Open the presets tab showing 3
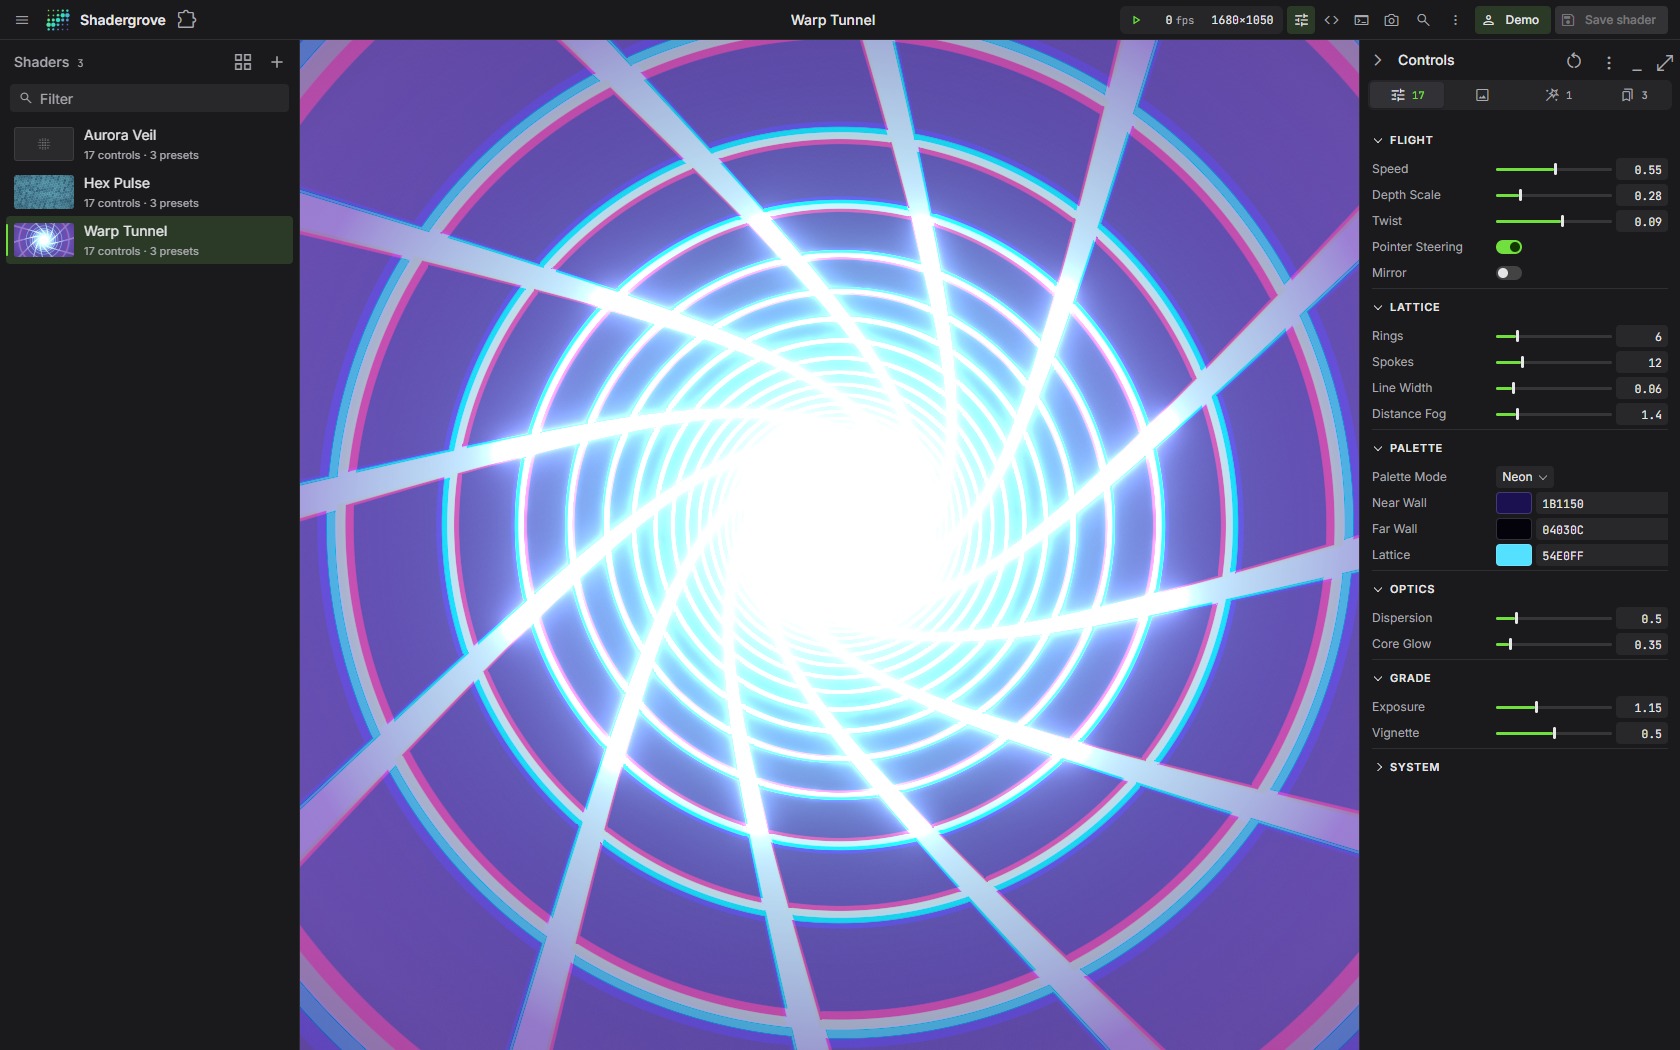1680x1050 pixels. coord(1633,95)
